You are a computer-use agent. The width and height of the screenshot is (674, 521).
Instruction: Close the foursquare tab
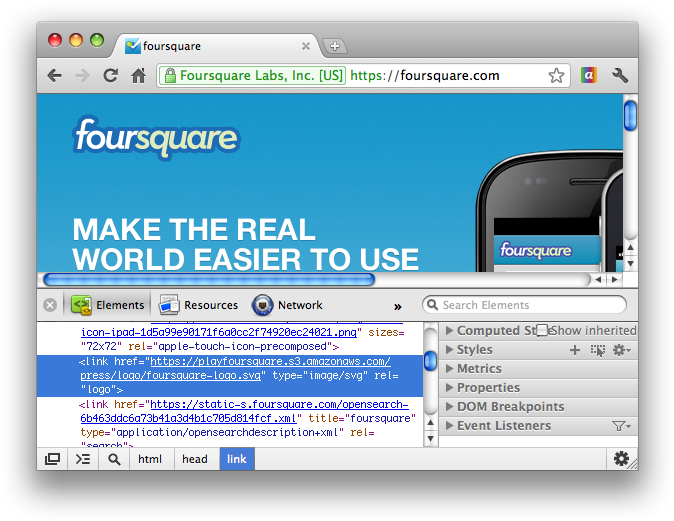pos(306,46)
